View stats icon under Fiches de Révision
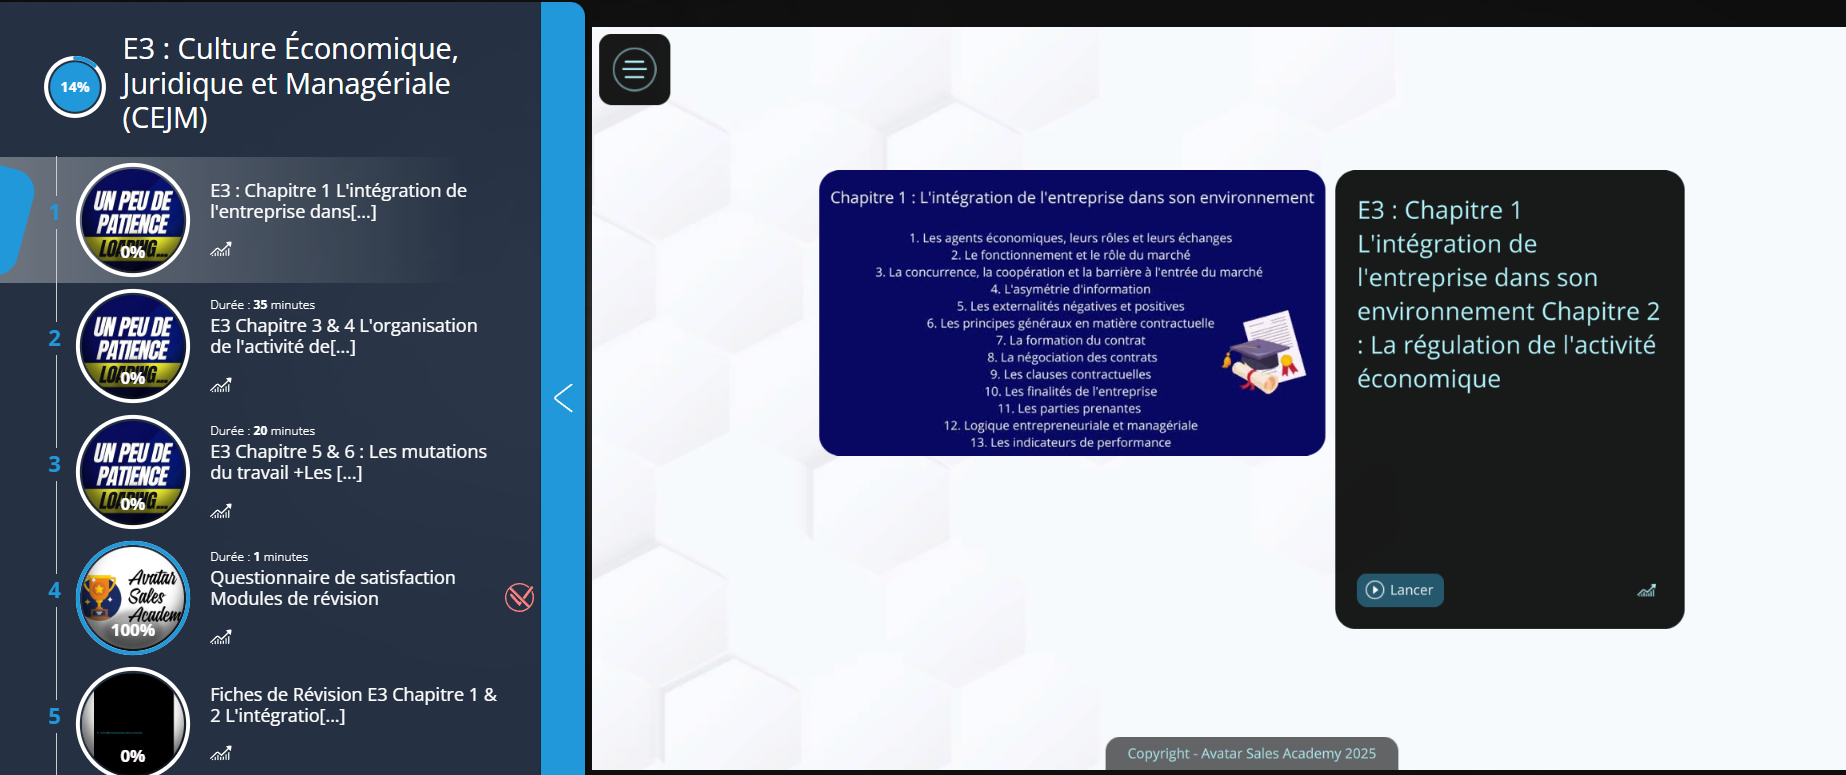The width and height of the screenshot is (1846, 775). coord(221,753)
